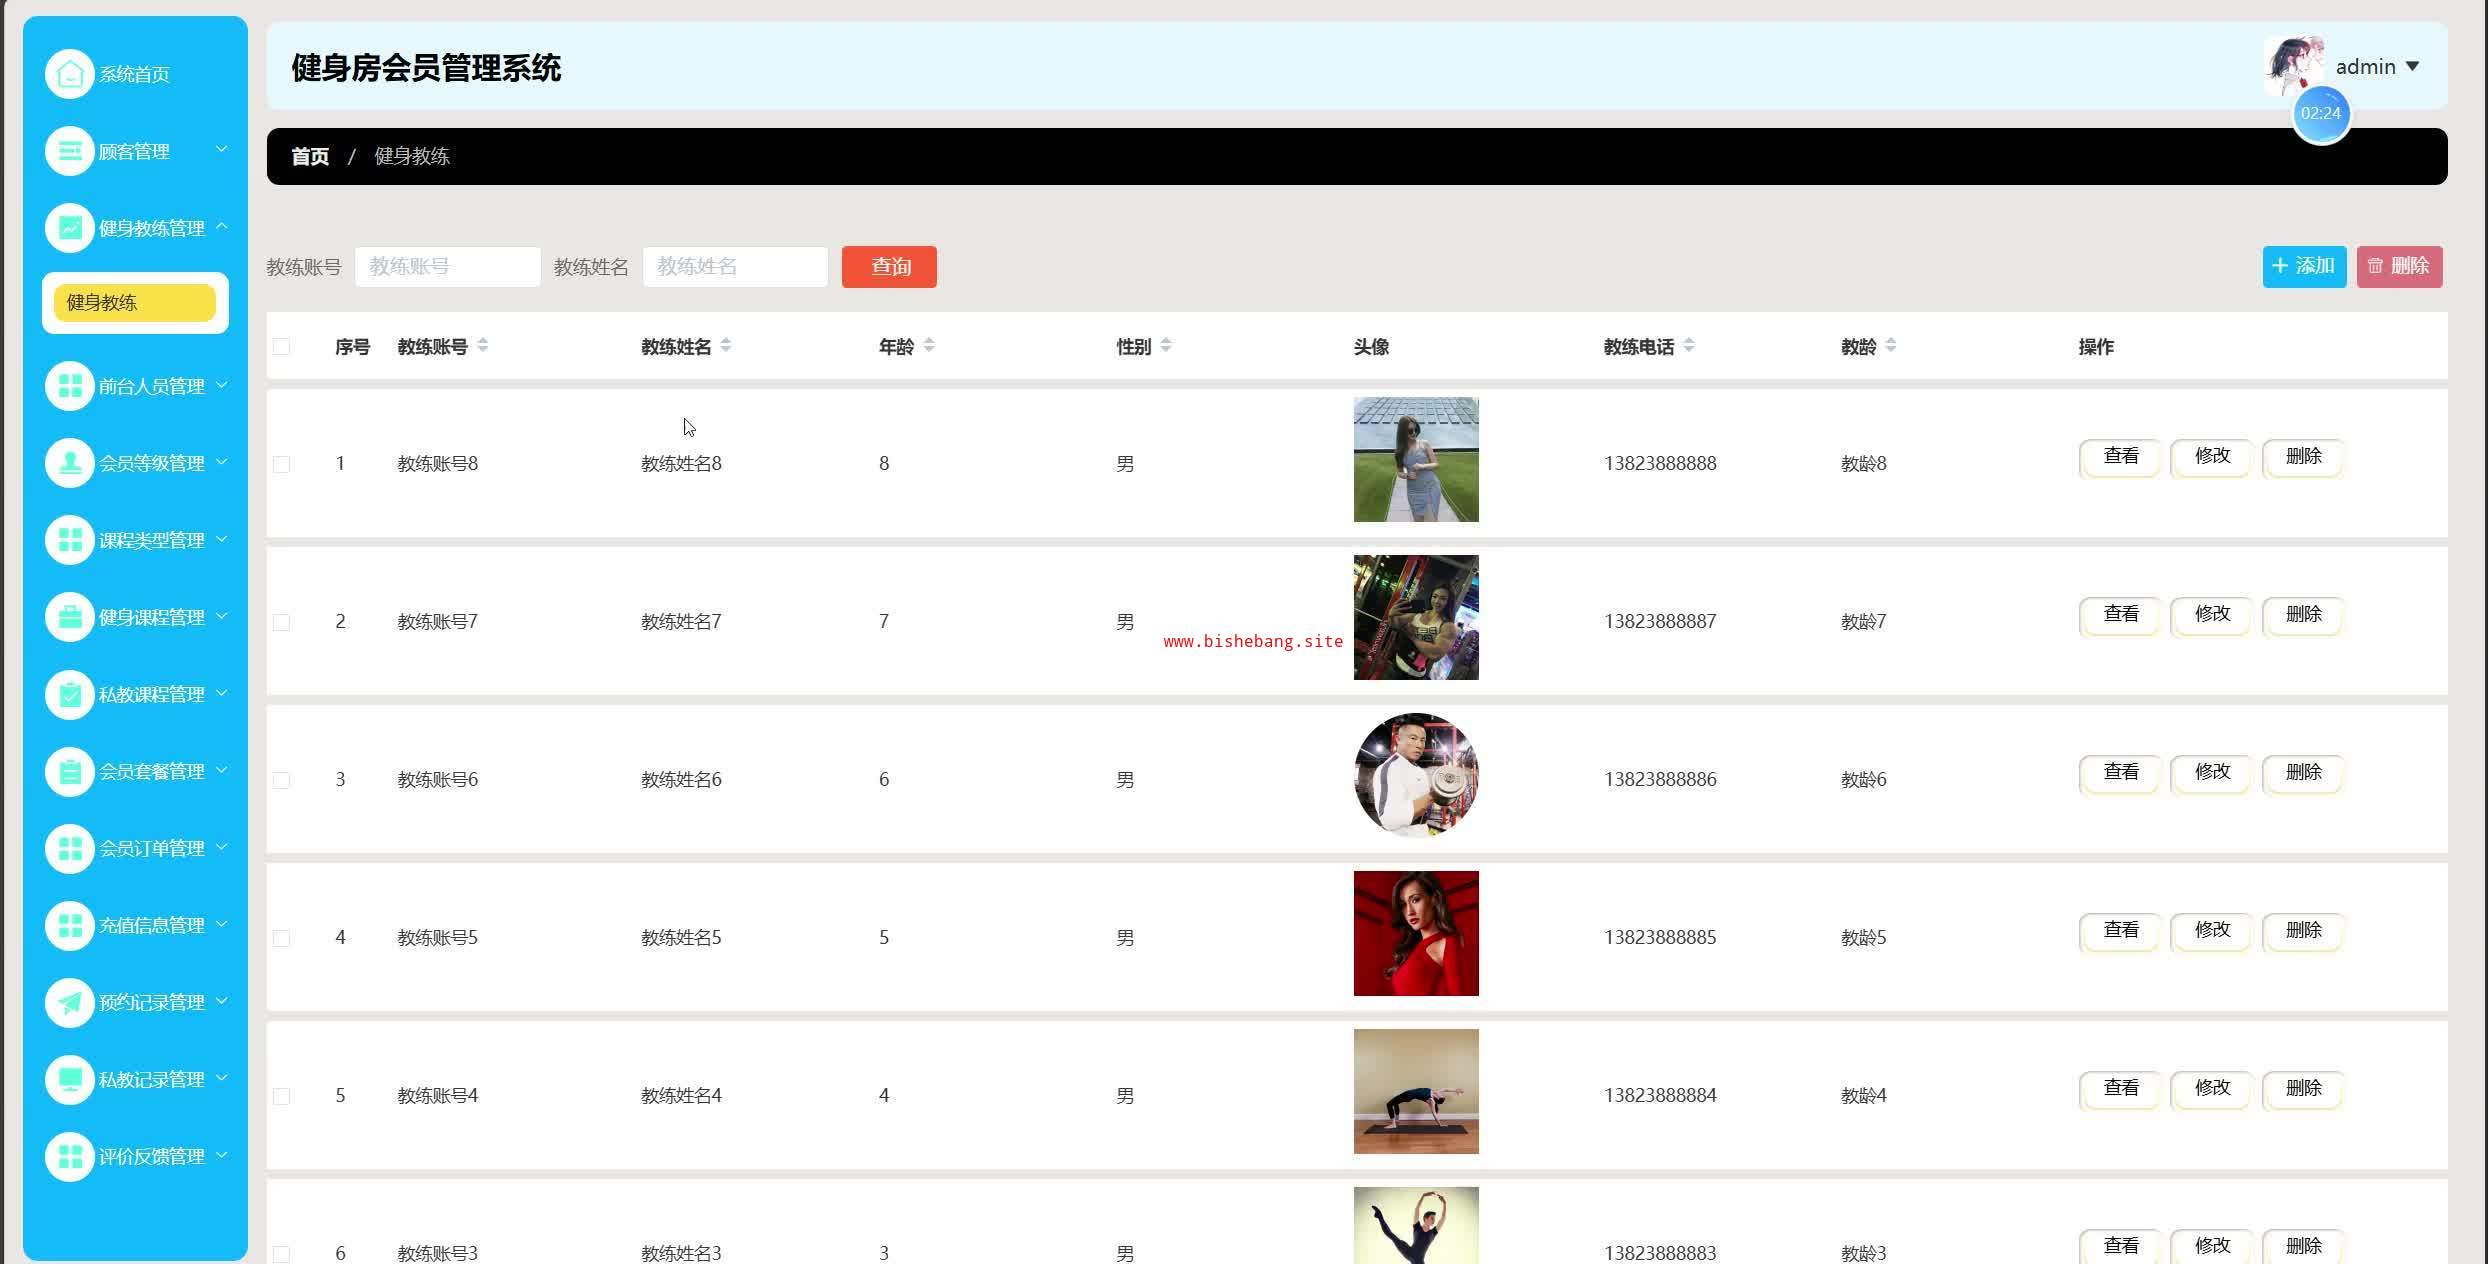Click the 教练姓名 search input
2488x1264 pixels.
point(735,267)
